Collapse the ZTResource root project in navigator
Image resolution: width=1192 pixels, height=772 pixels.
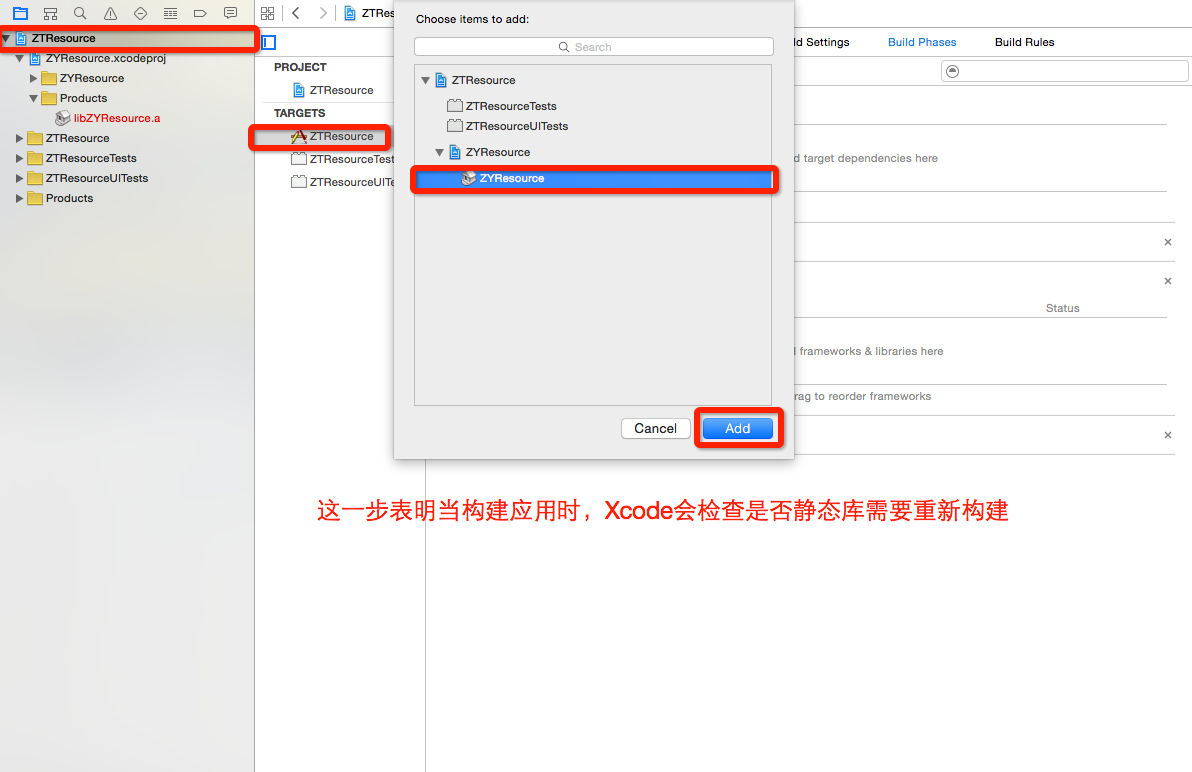point(6,38)
